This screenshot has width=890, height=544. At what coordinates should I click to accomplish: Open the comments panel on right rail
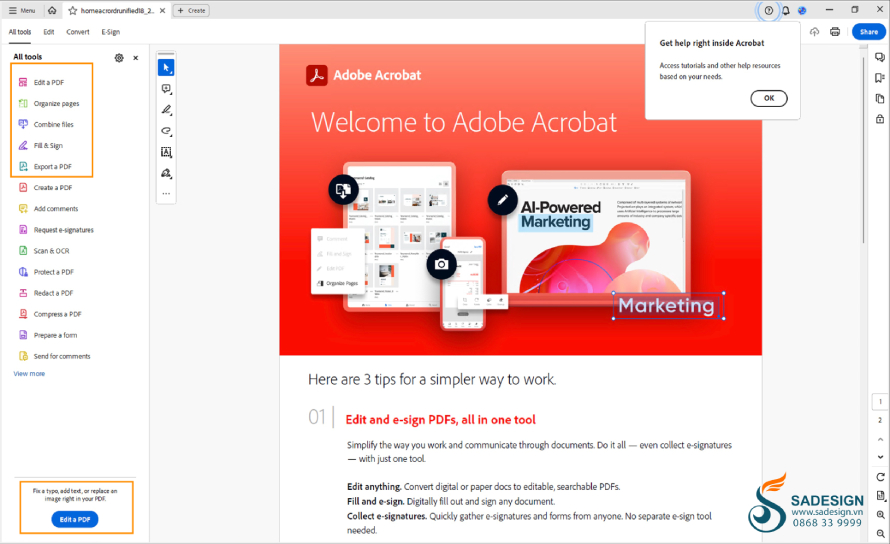(x=880, y=57)
